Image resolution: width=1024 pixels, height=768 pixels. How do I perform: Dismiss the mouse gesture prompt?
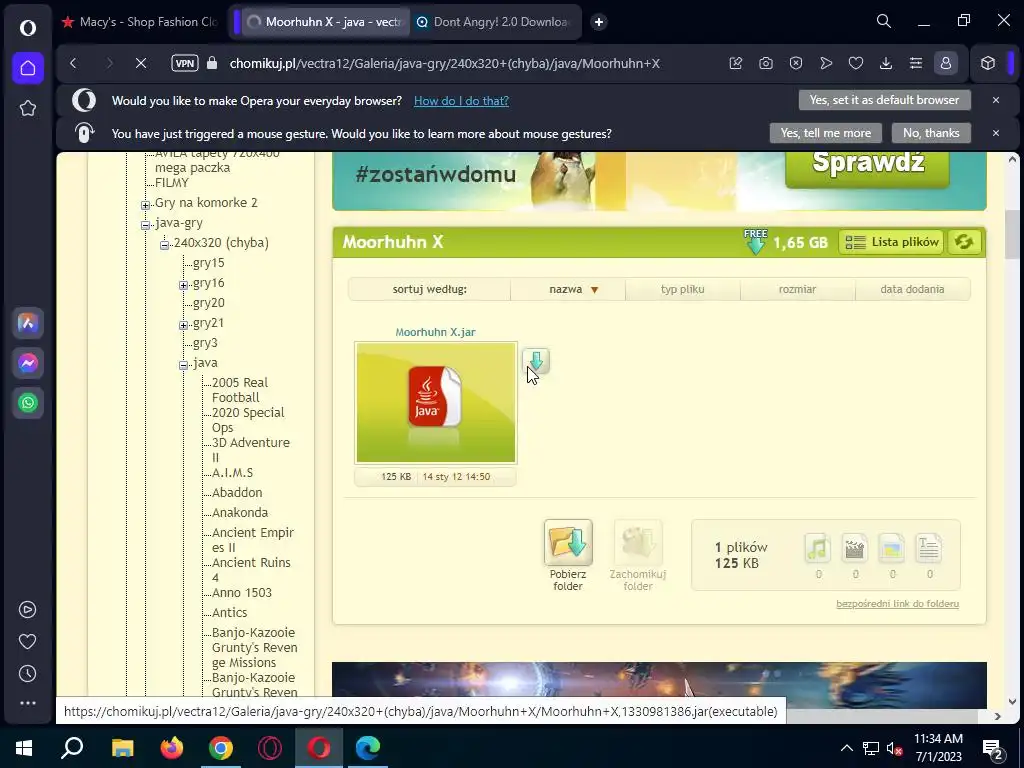(996, 133)
